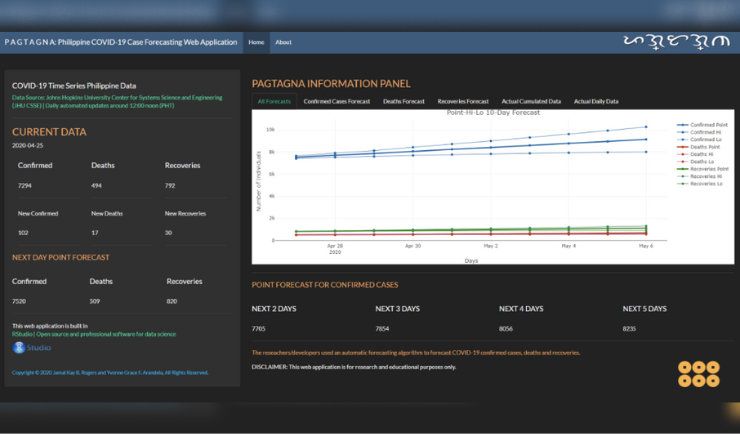Hide Deaths Point series via legend
This screenshot has height=434, width=740.
tap(704, 147)
